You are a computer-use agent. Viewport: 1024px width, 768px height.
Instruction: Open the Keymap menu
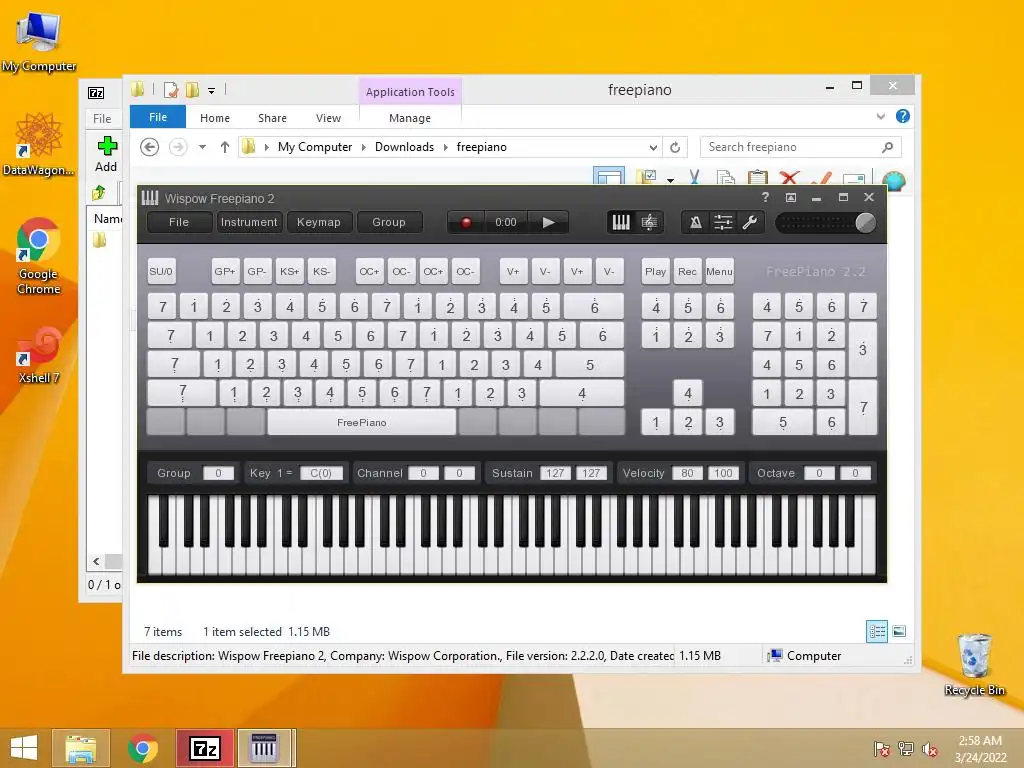[x=319, y=222]
